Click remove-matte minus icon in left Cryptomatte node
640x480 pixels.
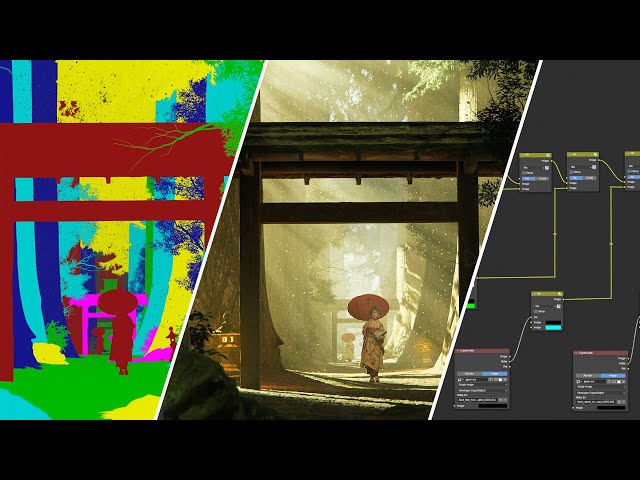point(505,400)
